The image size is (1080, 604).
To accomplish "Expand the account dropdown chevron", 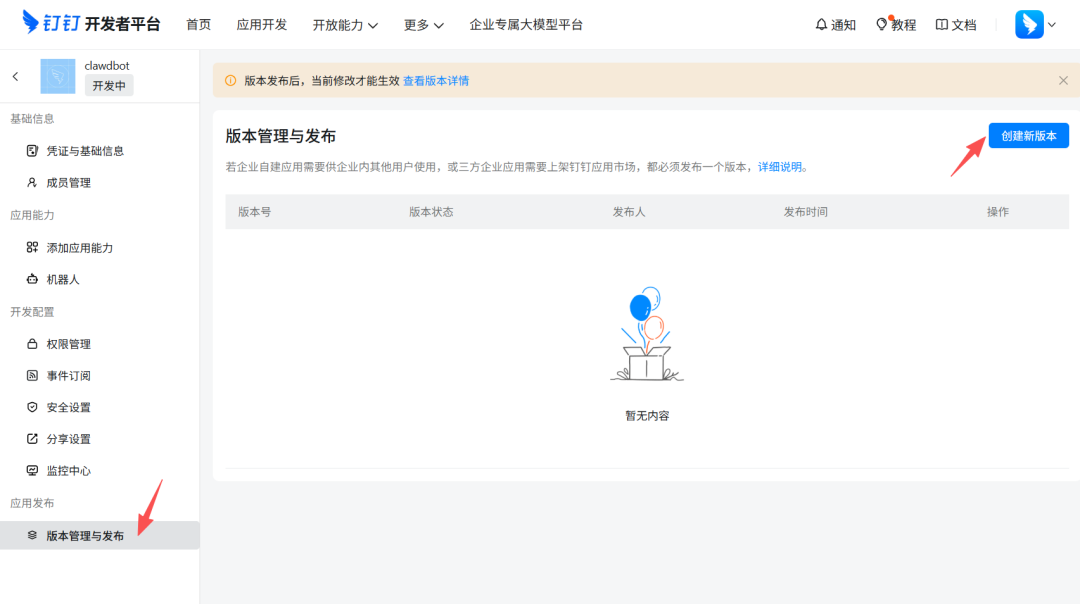I will 1052,25.
